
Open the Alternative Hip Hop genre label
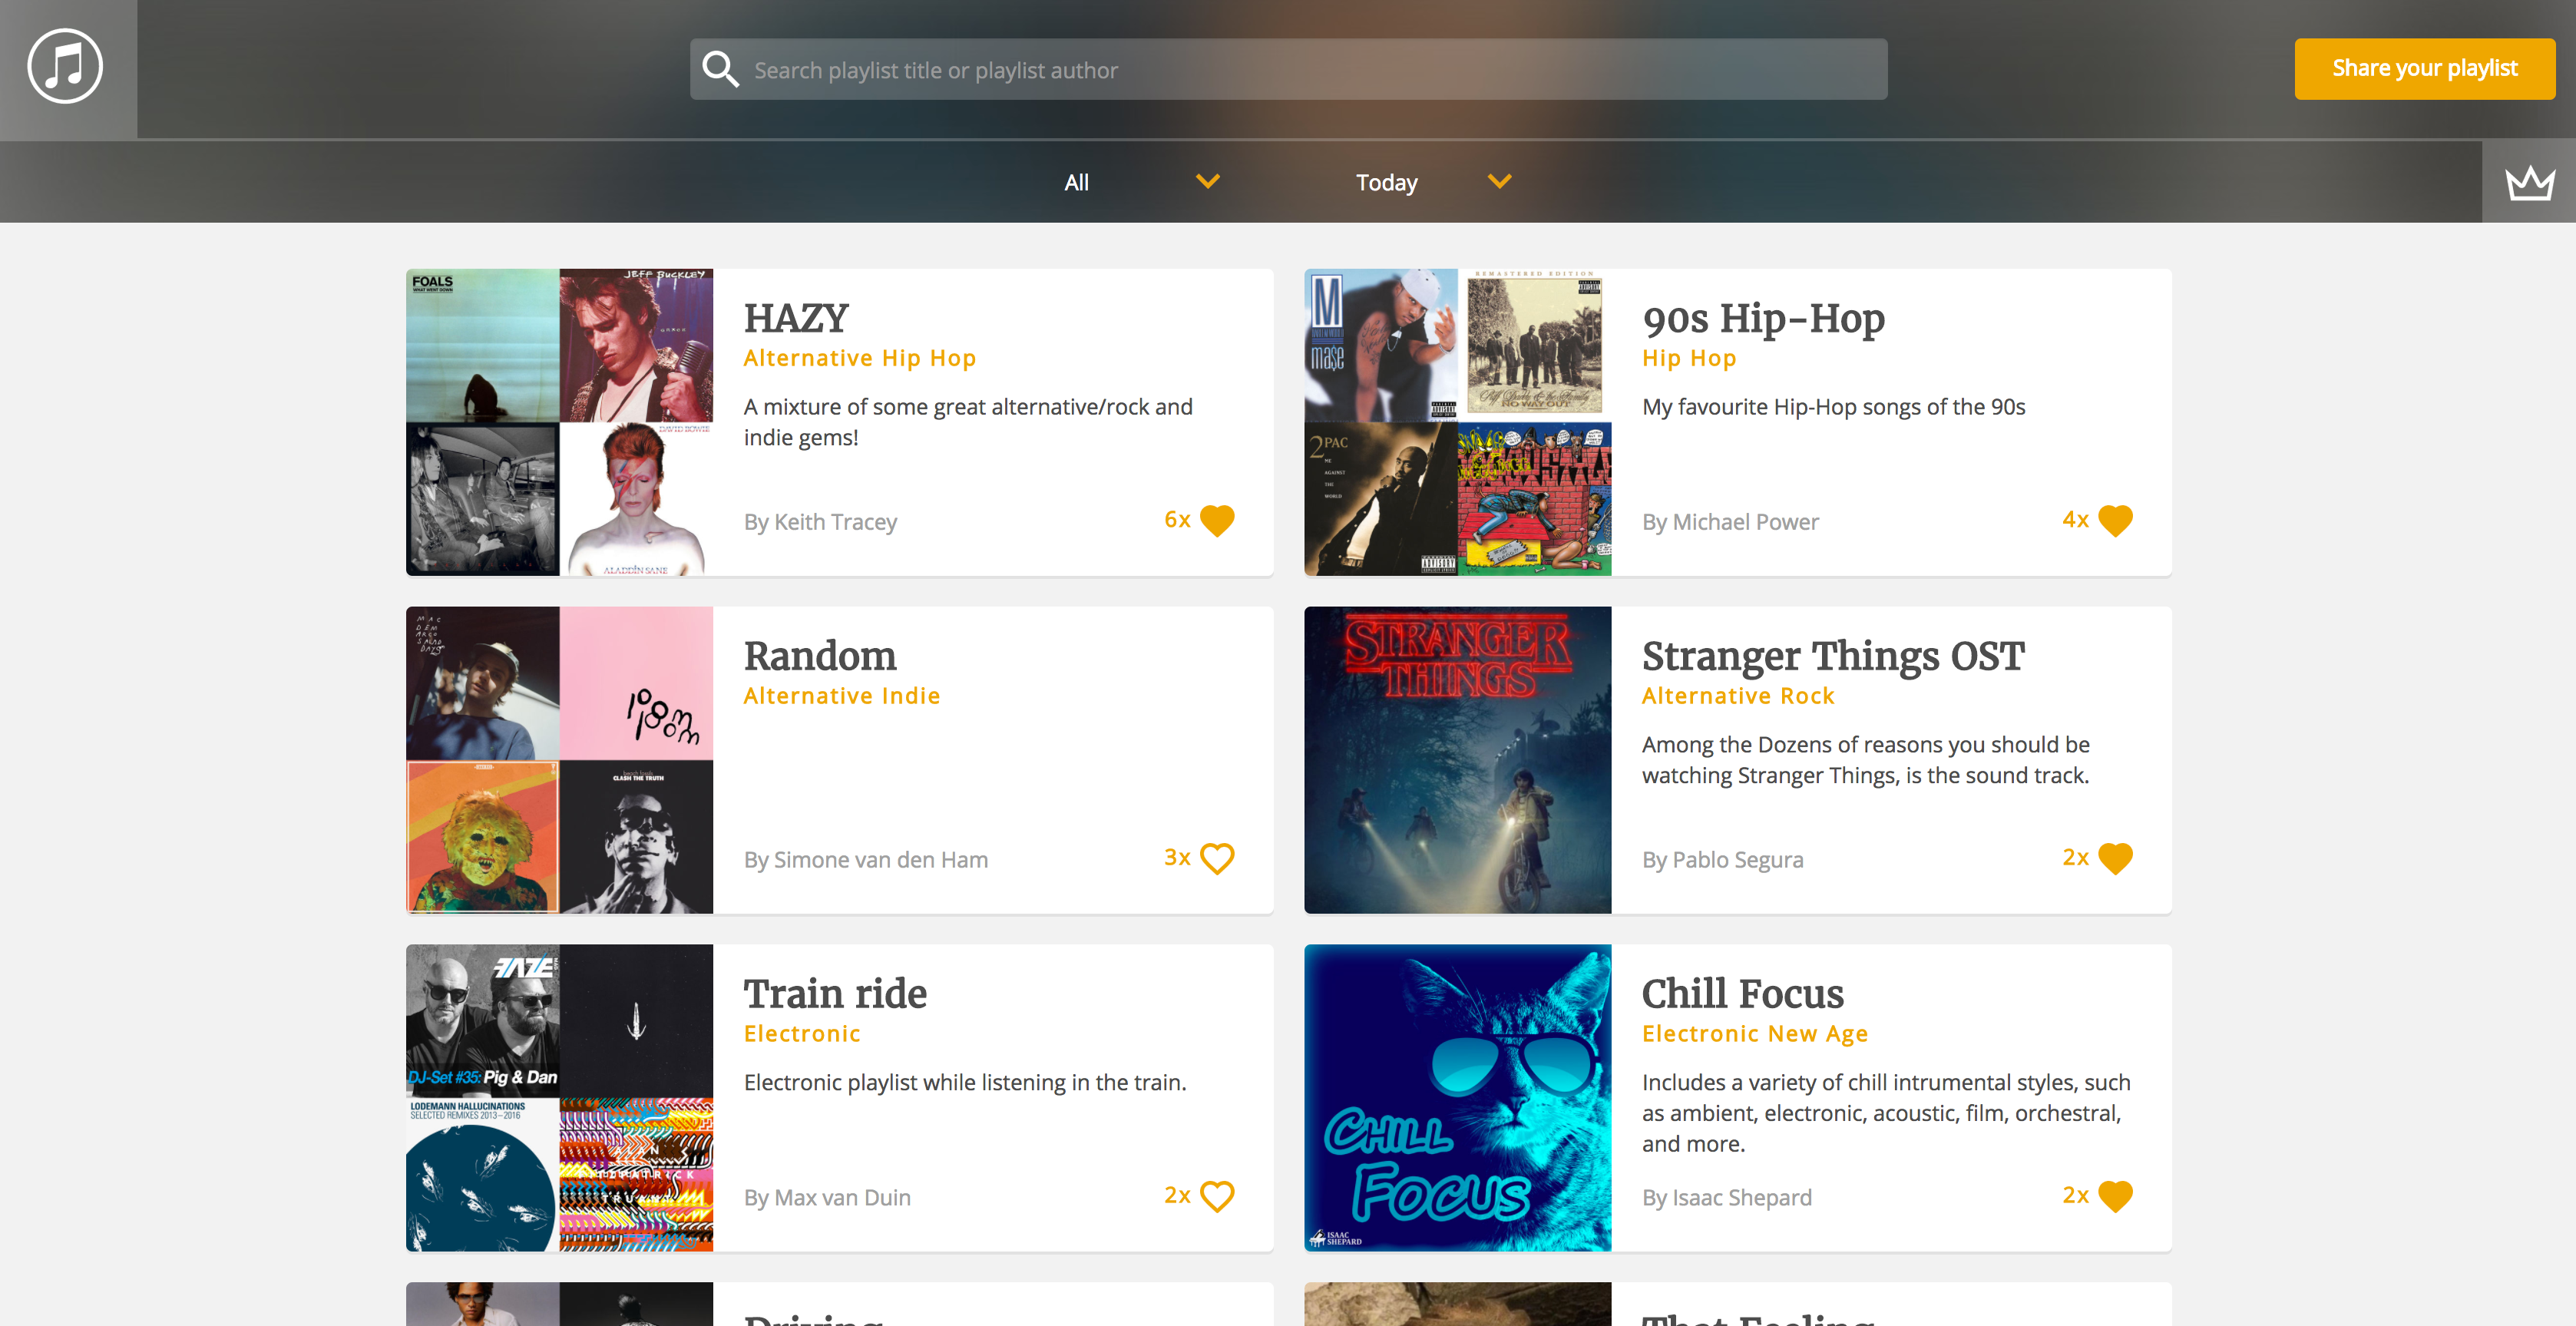click(x=859, y=357)
